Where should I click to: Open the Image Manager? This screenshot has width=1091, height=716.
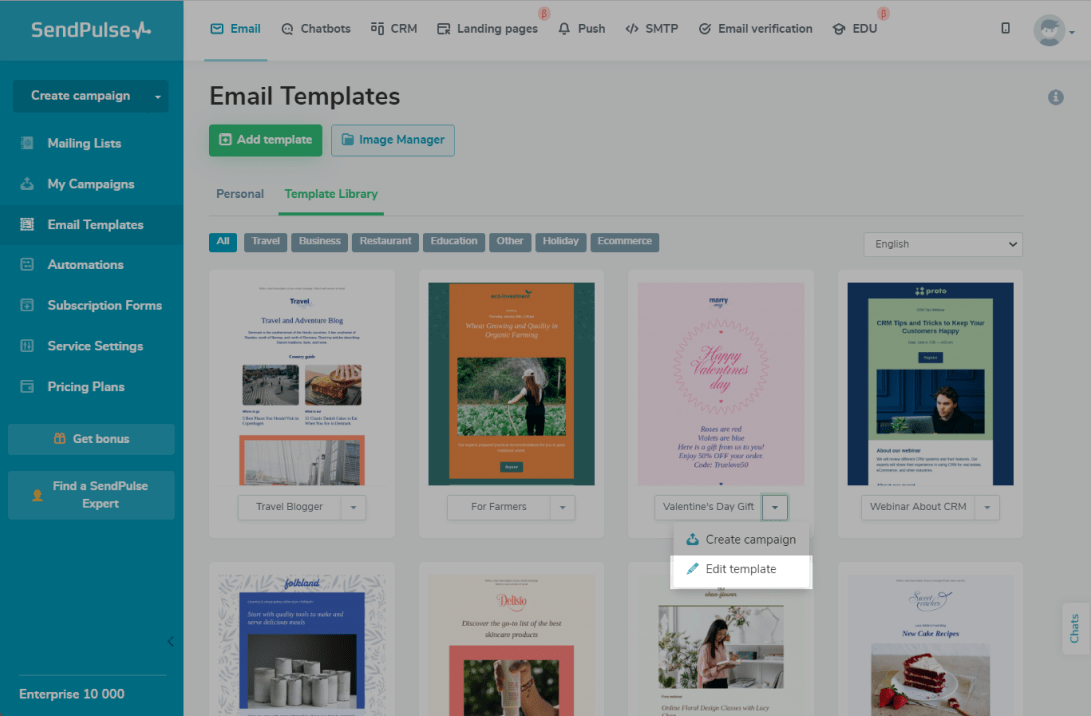[392, 140]
